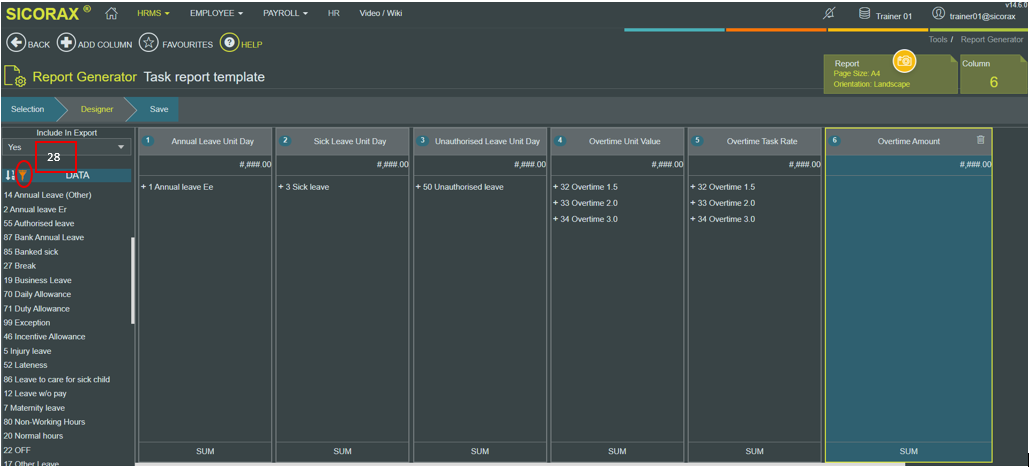The image size is (1030, 467).
Task: Select 70 Daily Allowance item
Action: pyautogui.click(x=37, y=294)
